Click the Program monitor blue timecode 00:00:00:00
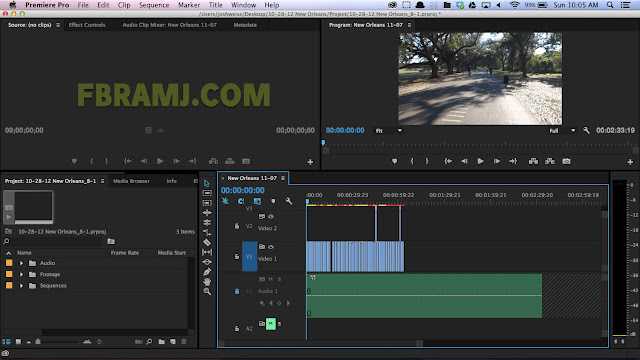This screenshot has height=360, width=640. point(345,131)
